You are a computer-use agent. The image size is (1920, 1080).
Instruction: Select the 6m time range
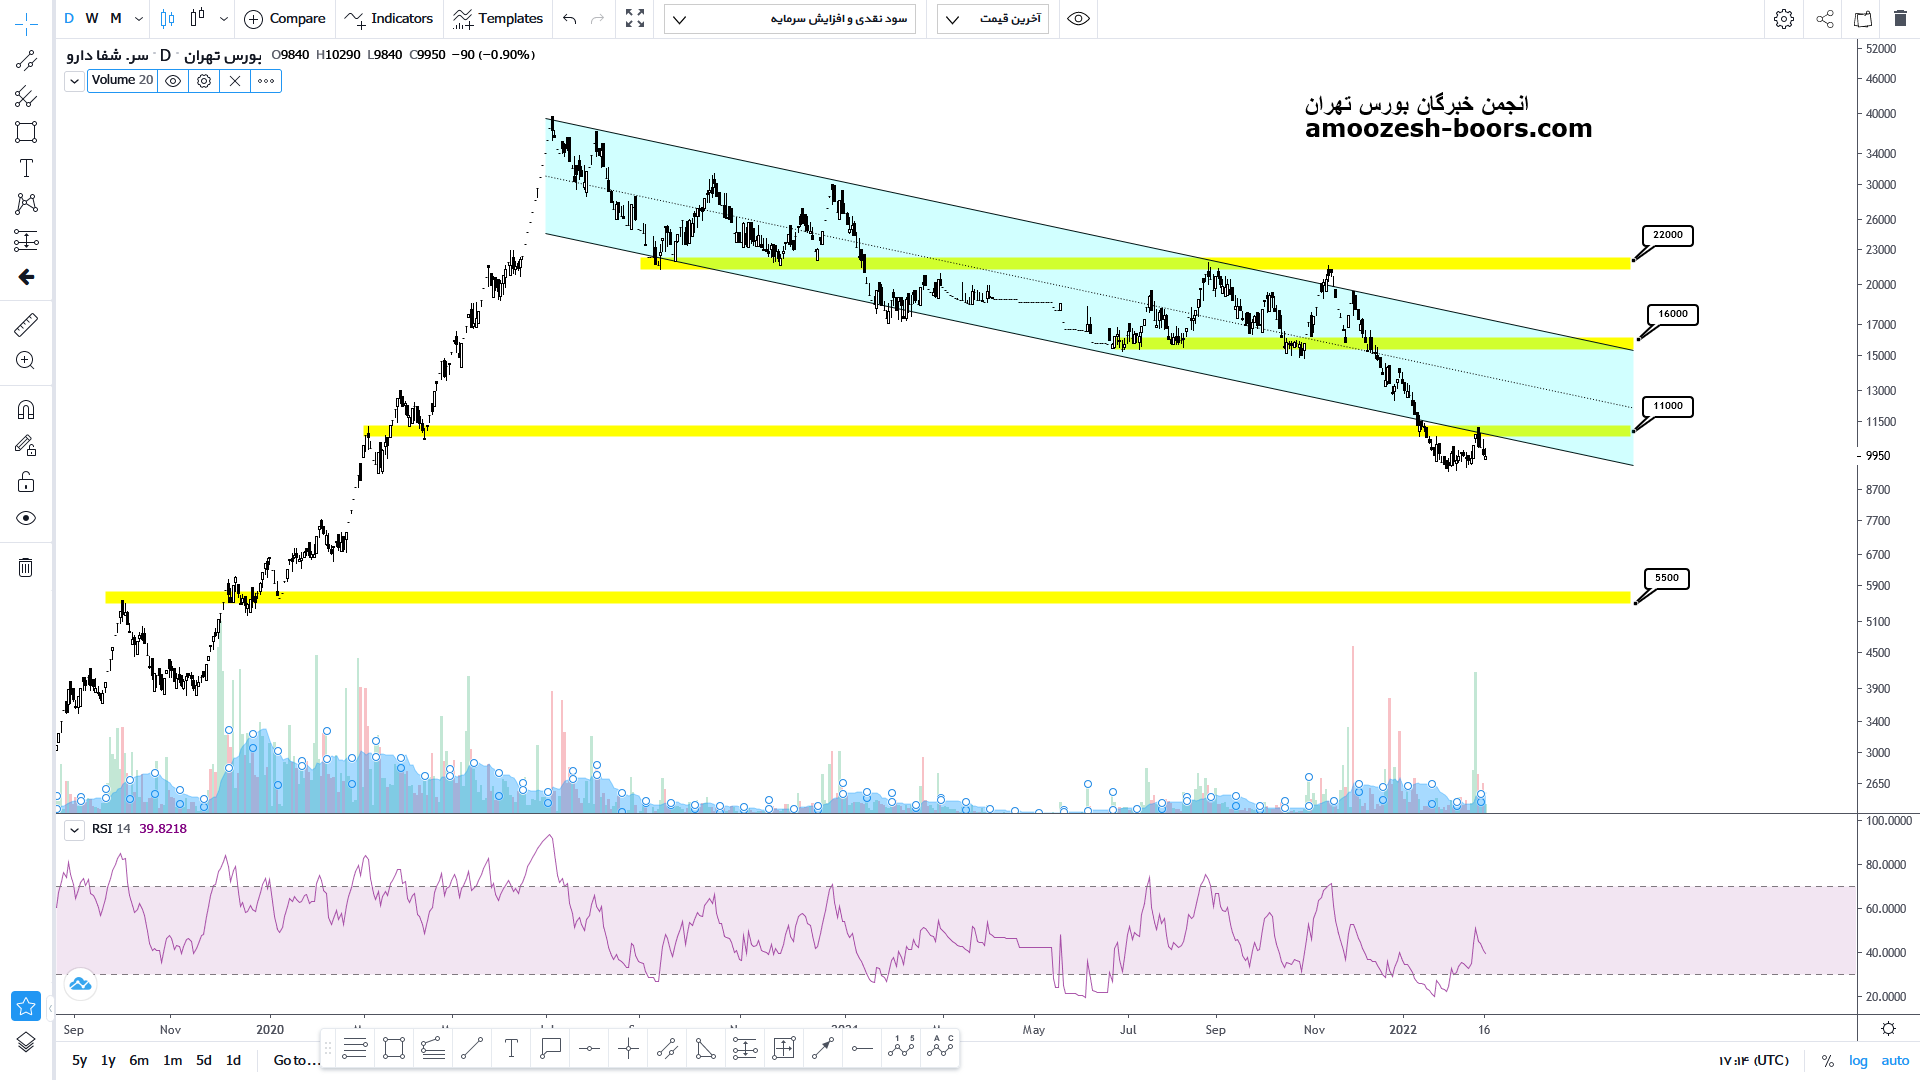pos(139,1060)
